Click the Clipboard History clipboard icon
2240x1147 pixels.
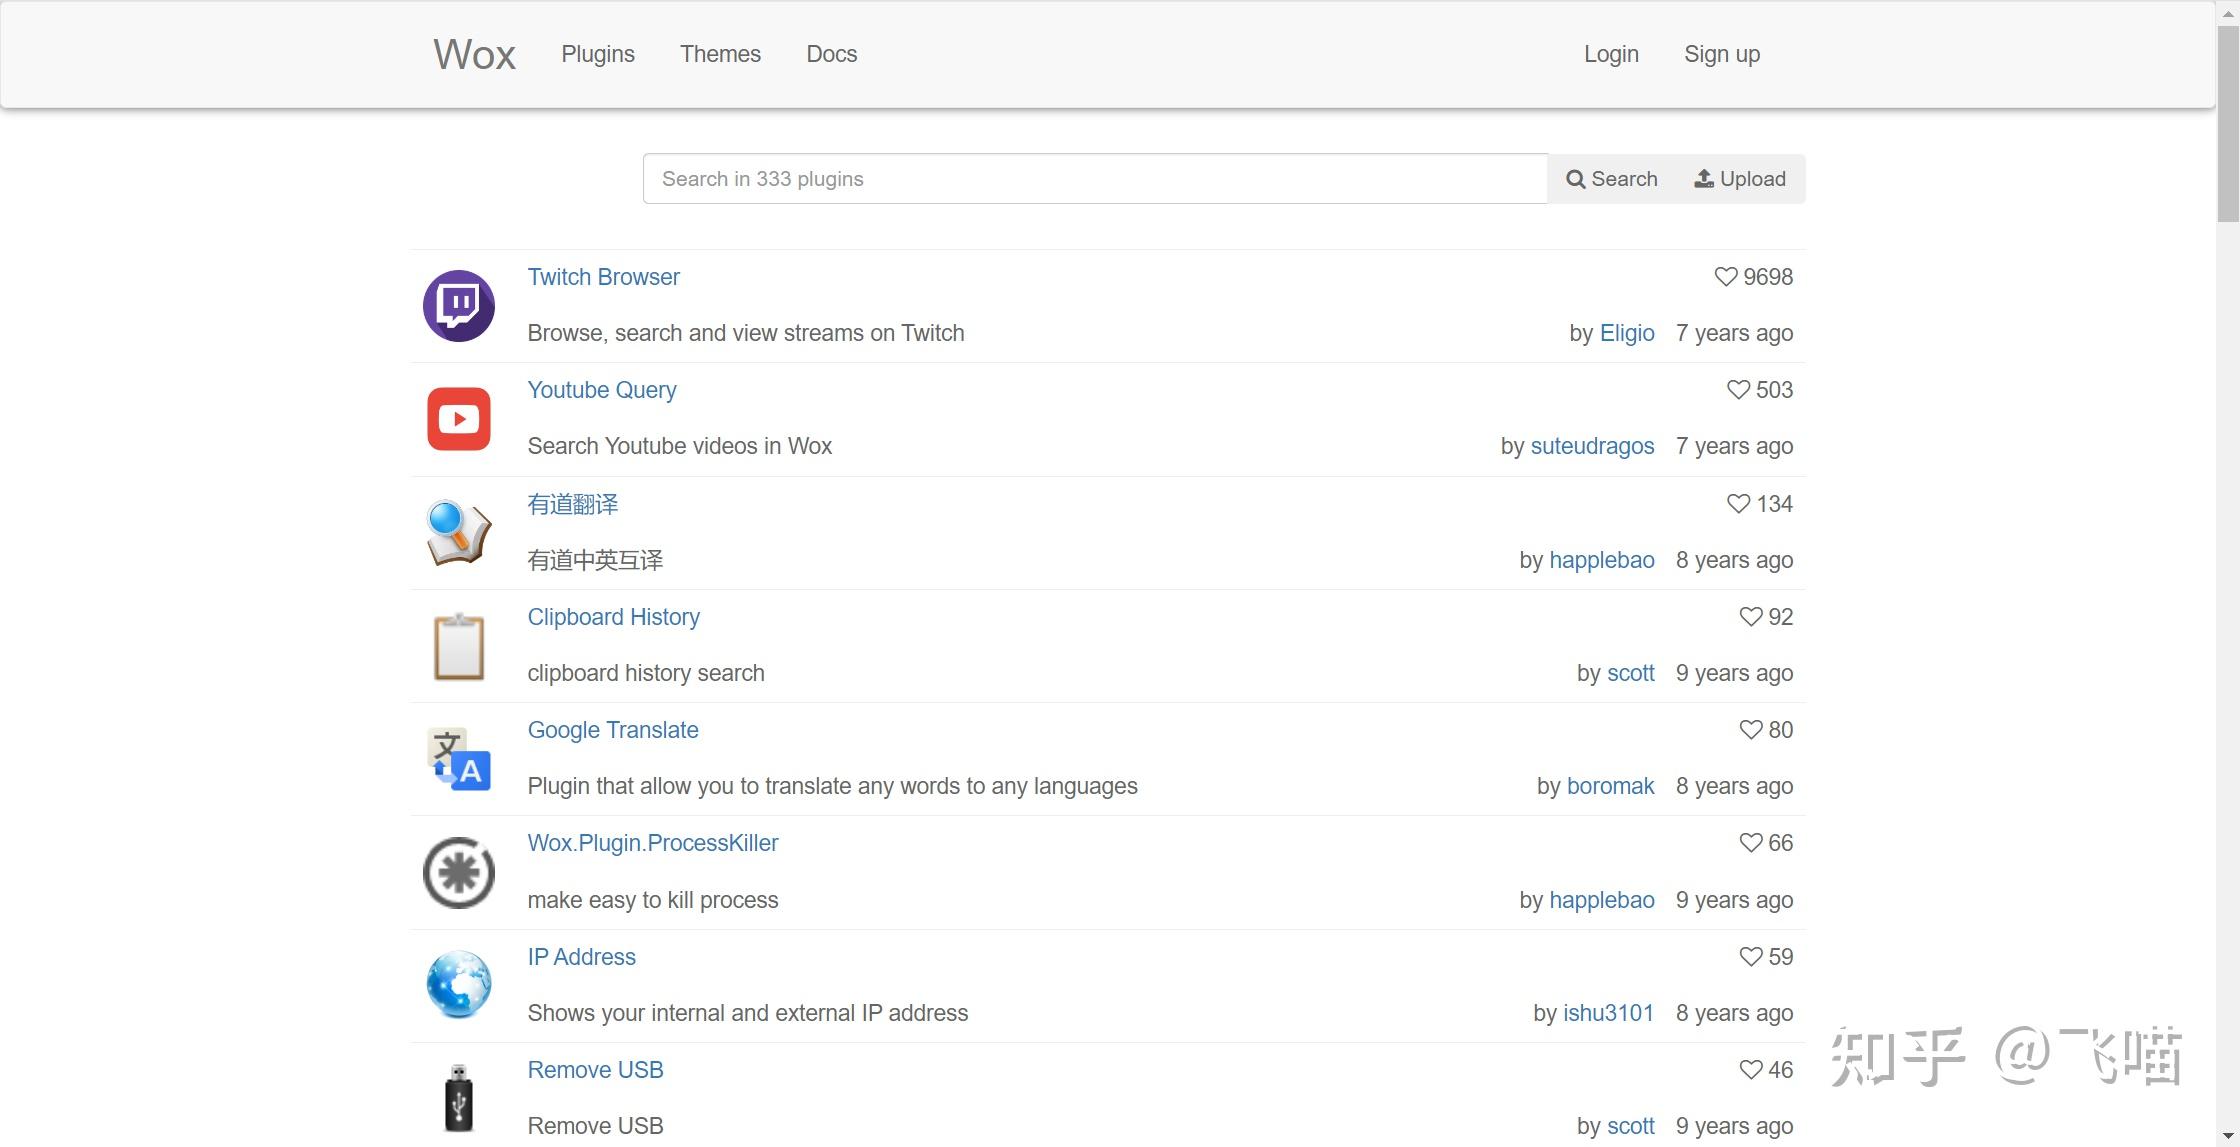tap(458, 646)
